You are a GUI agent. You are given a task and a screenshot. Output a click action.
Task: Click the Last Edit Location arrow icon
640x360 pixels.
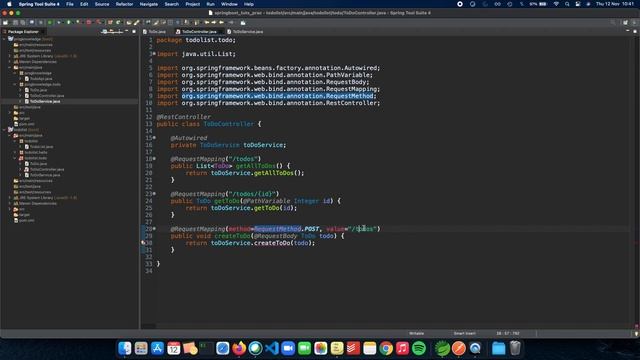click(207, 22)
